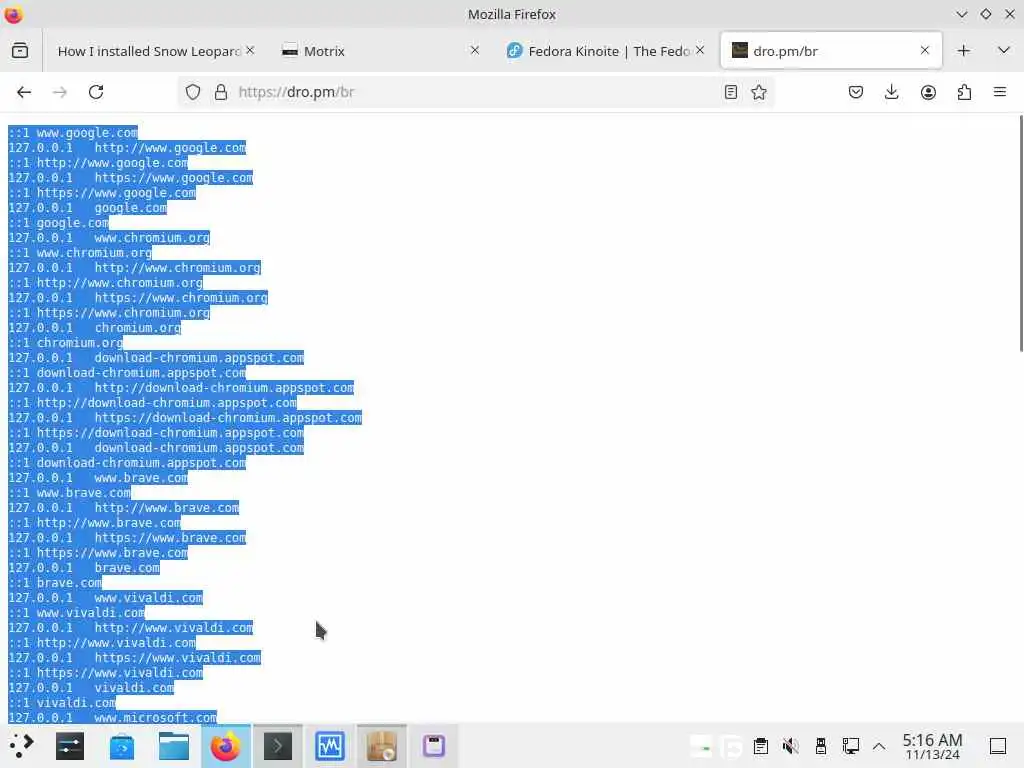Screen dimensions: 1024x768
Task: Open Firefox application hamburger menu
Action: click(x=1000, y=92)
